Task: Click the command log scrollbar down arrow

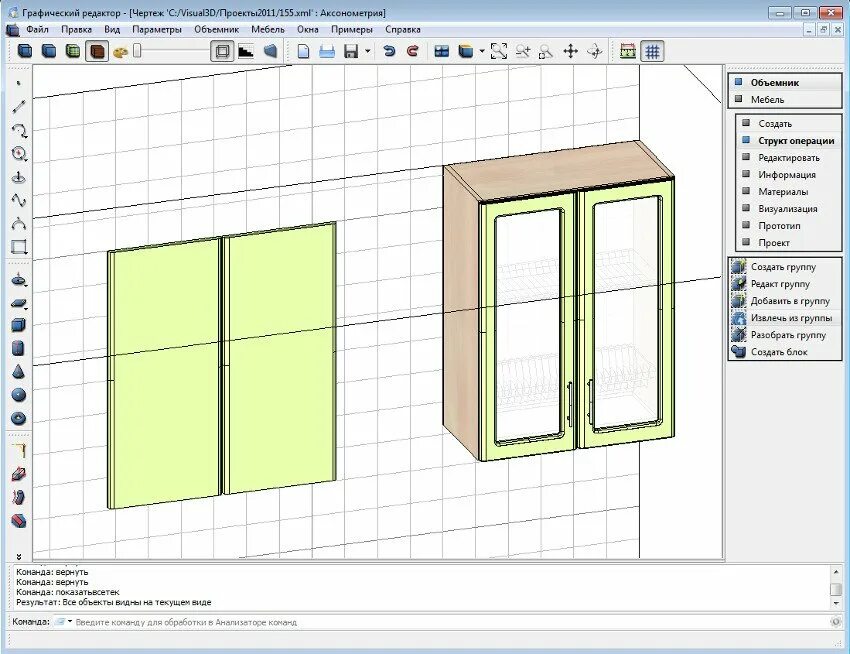Action: (835, 602)
